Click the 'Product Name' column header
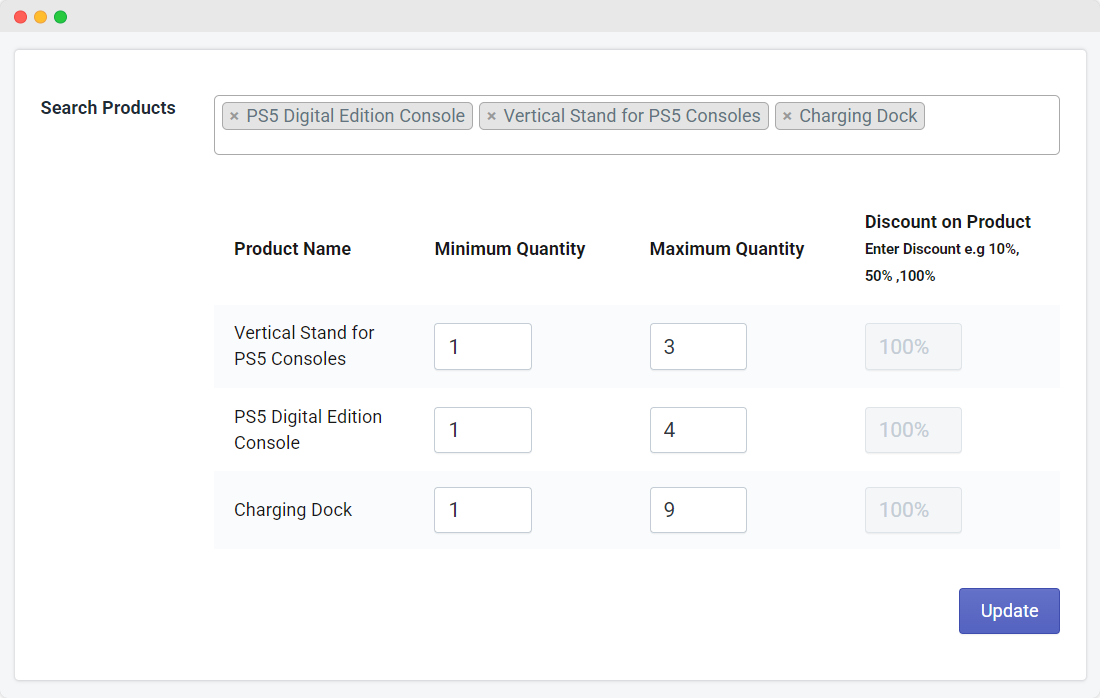The height and width of the screenshot is (698, 1100). [x=293, y=249]
